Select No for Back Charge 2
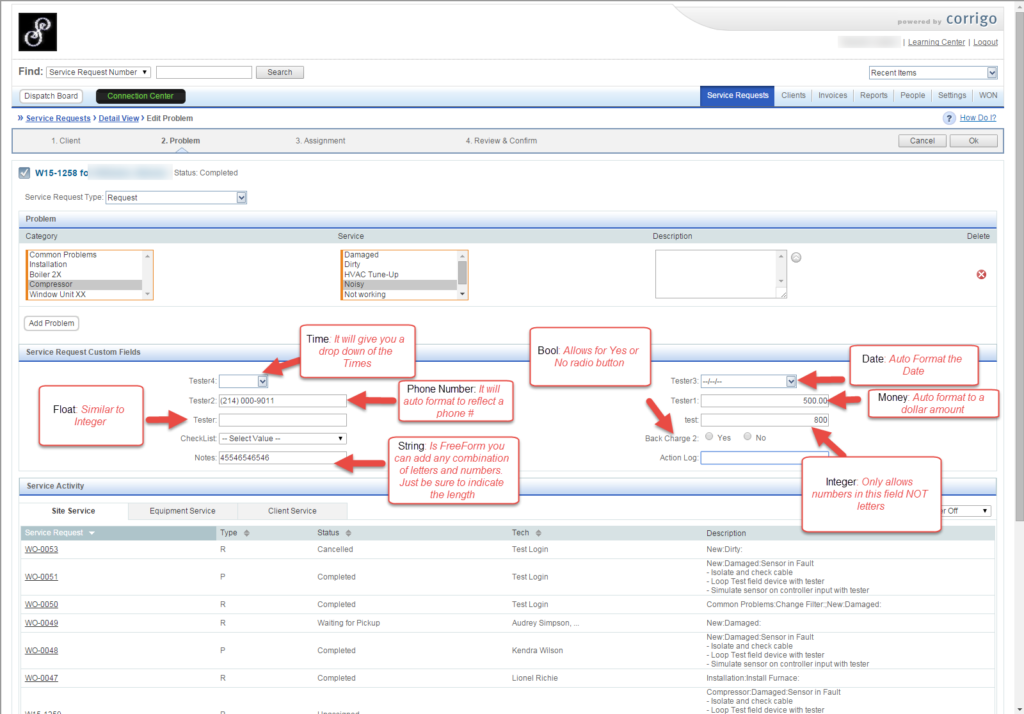This screenshot has width=1024, height=714. (747, 436)
